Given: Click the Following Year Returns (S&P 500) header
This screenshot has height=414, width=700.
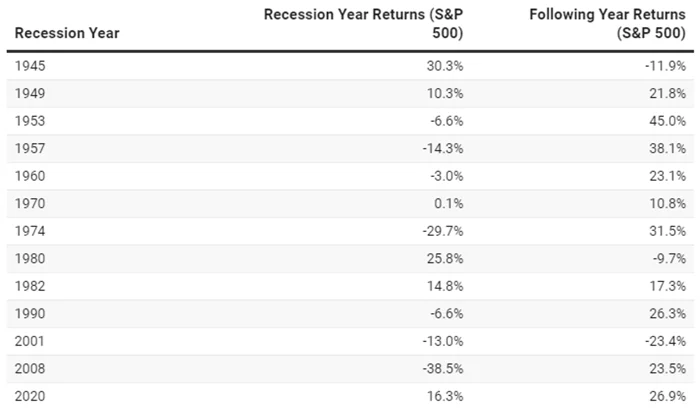Looking at the screenshot, I should pos(606,23).
